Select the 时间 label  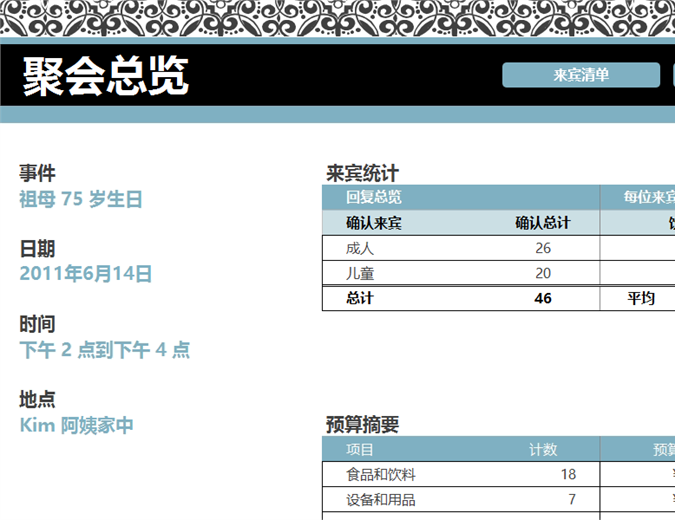pos(37,324)
